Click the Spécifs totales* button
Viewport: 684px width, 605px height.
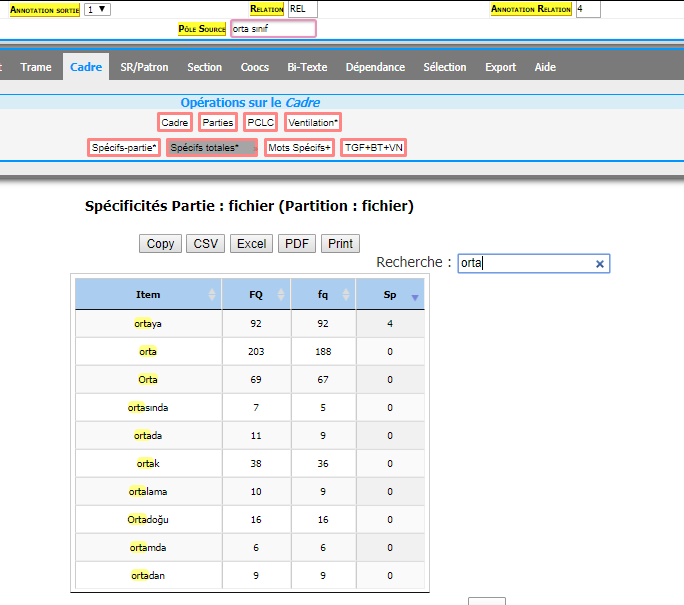click(x=204, y=148)
